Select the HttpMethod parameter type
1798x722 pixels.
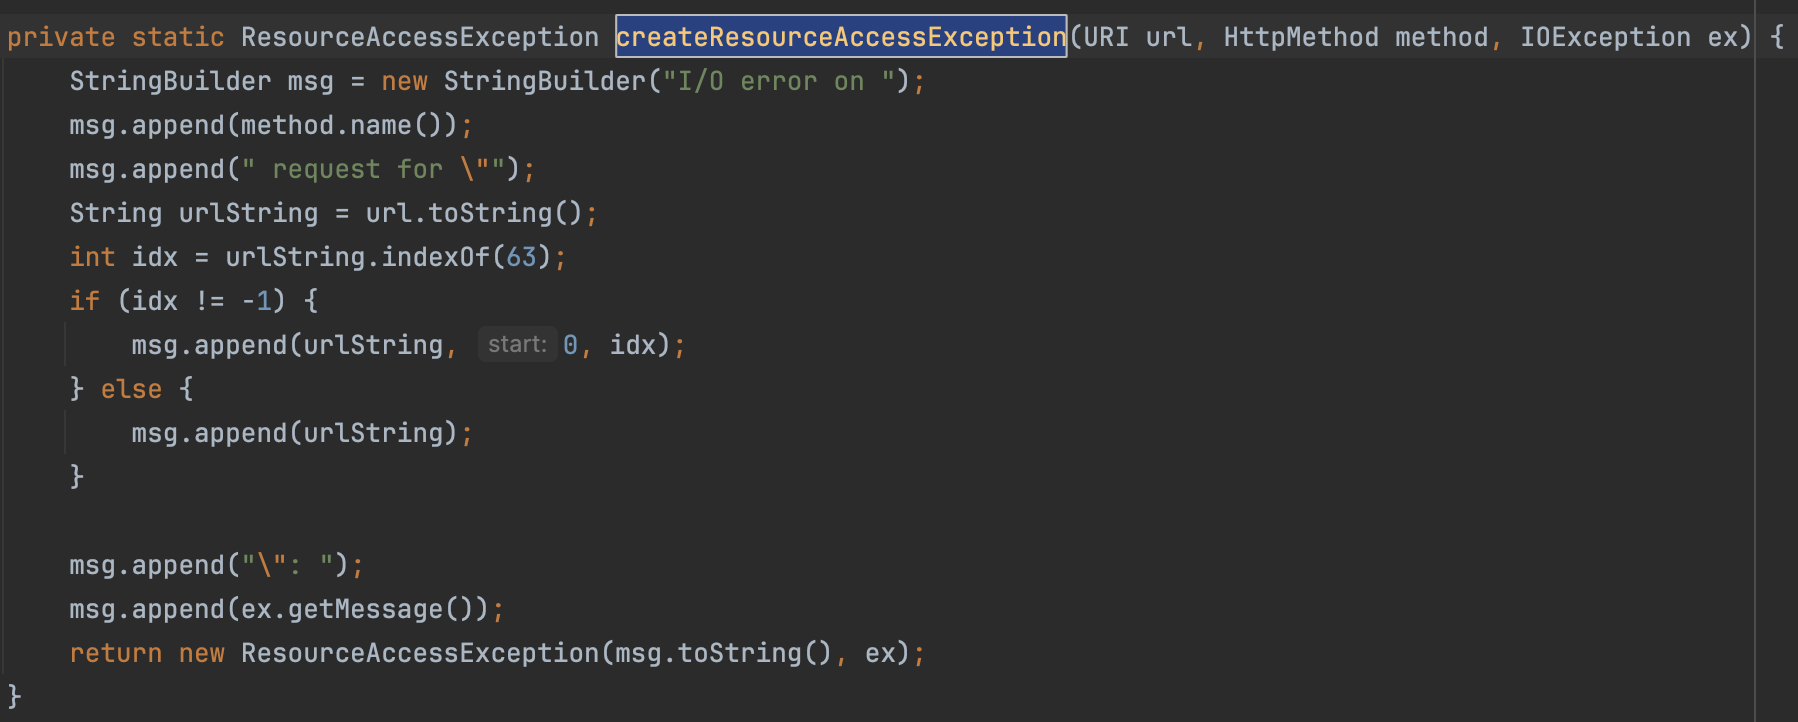pos(1300,37)
